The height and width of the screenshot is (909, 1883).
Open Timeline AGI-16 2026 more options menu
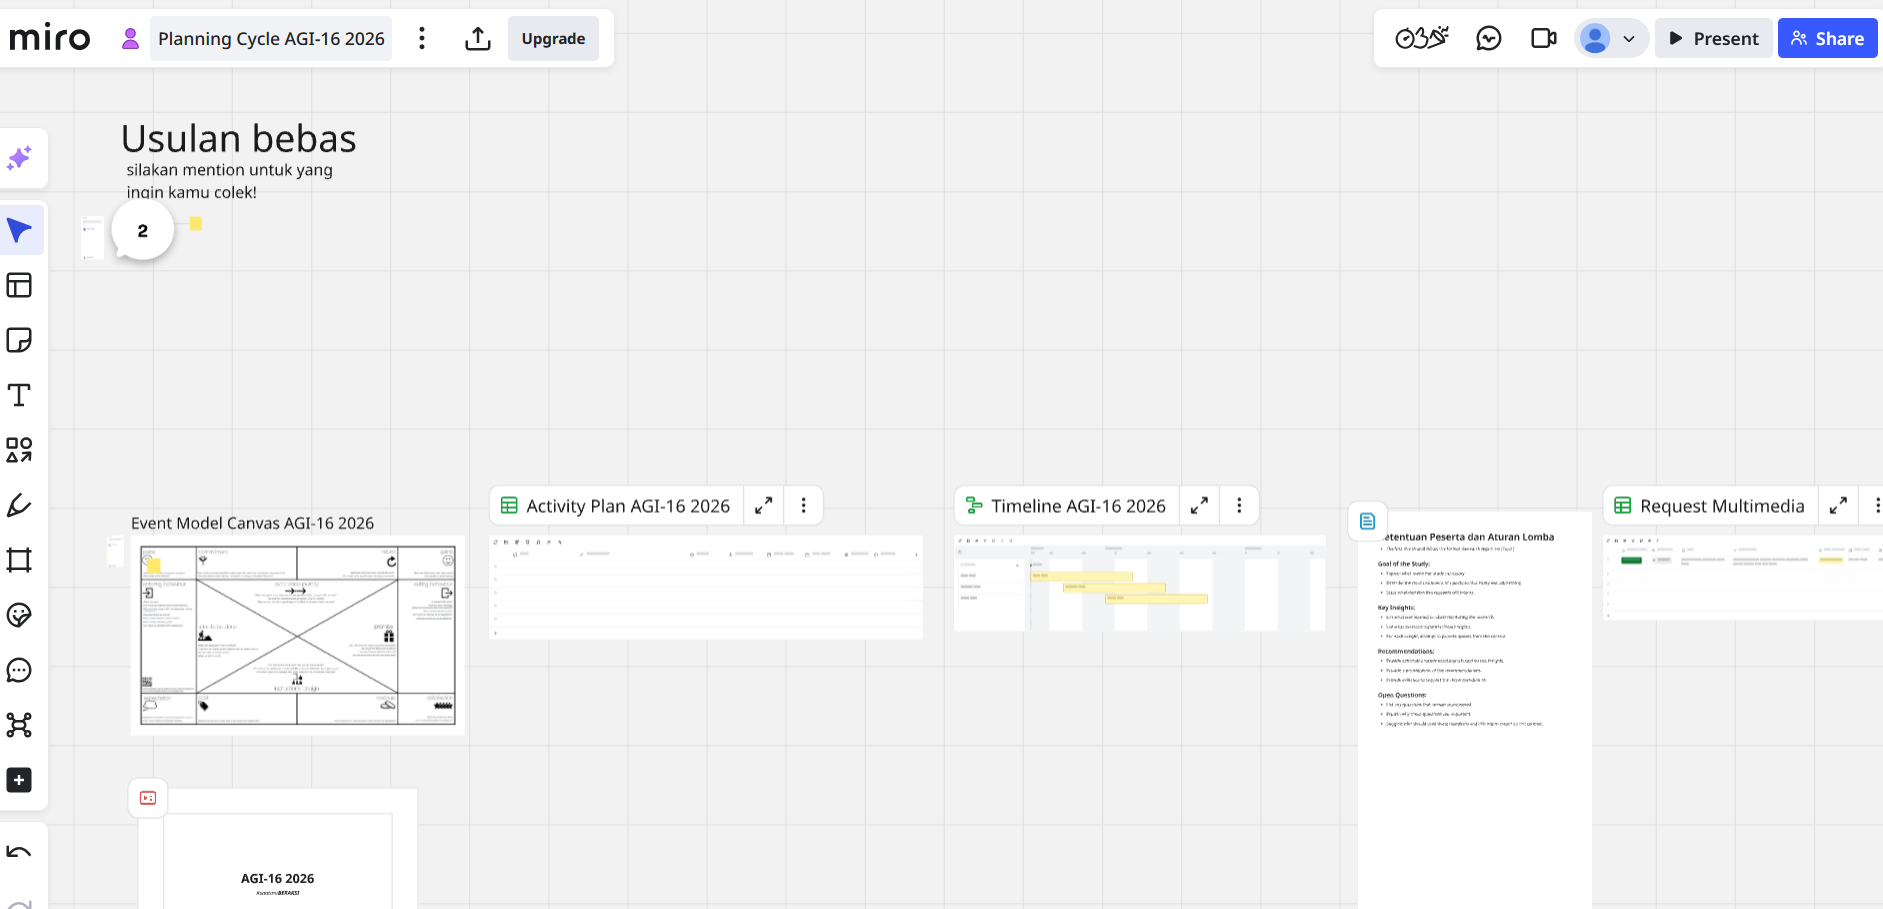click(1239, 506)
